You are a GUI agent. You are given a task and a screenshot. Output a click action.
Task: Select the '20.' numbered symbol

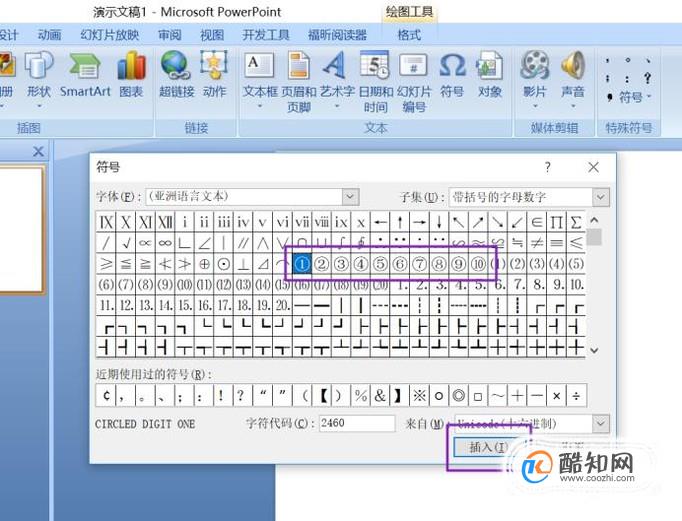point(282,305)
